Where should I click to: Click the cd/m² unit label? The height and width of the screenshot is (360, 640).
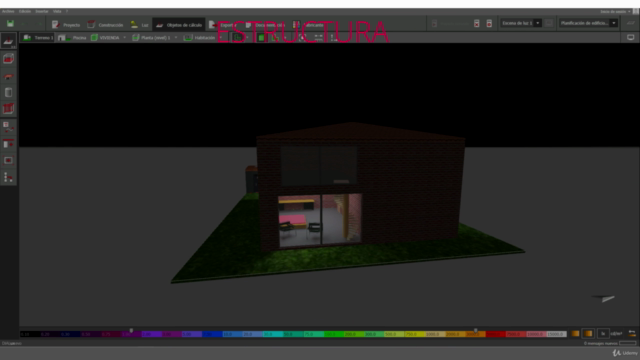click(x=616, y=333)
